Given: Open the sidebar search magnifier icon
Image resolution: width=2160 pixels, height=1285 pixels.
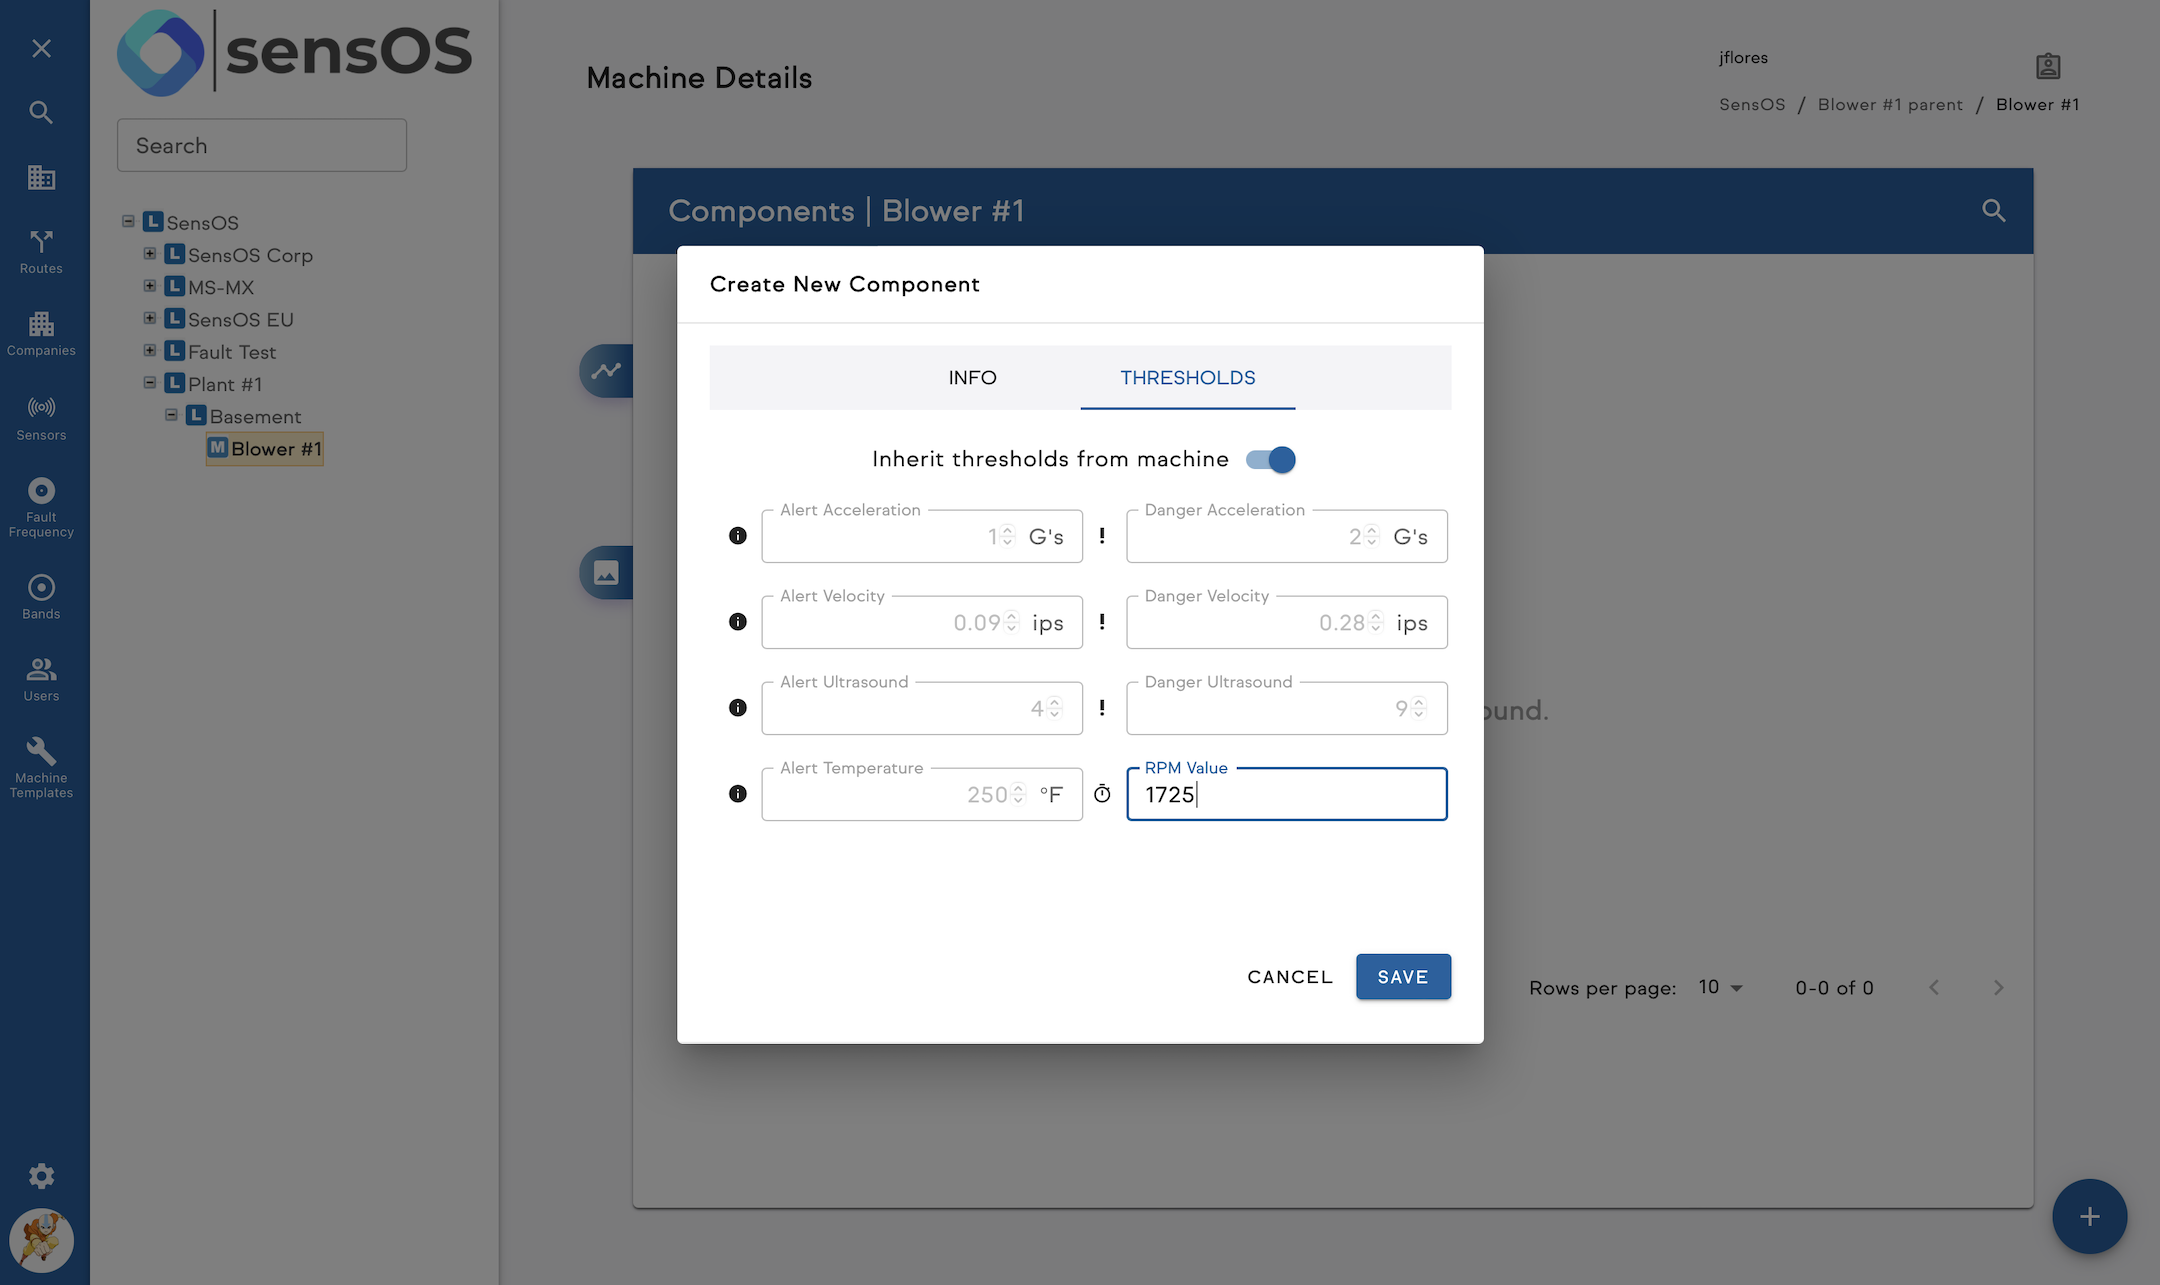Looking at the screenshot, I should pos(41,112).
